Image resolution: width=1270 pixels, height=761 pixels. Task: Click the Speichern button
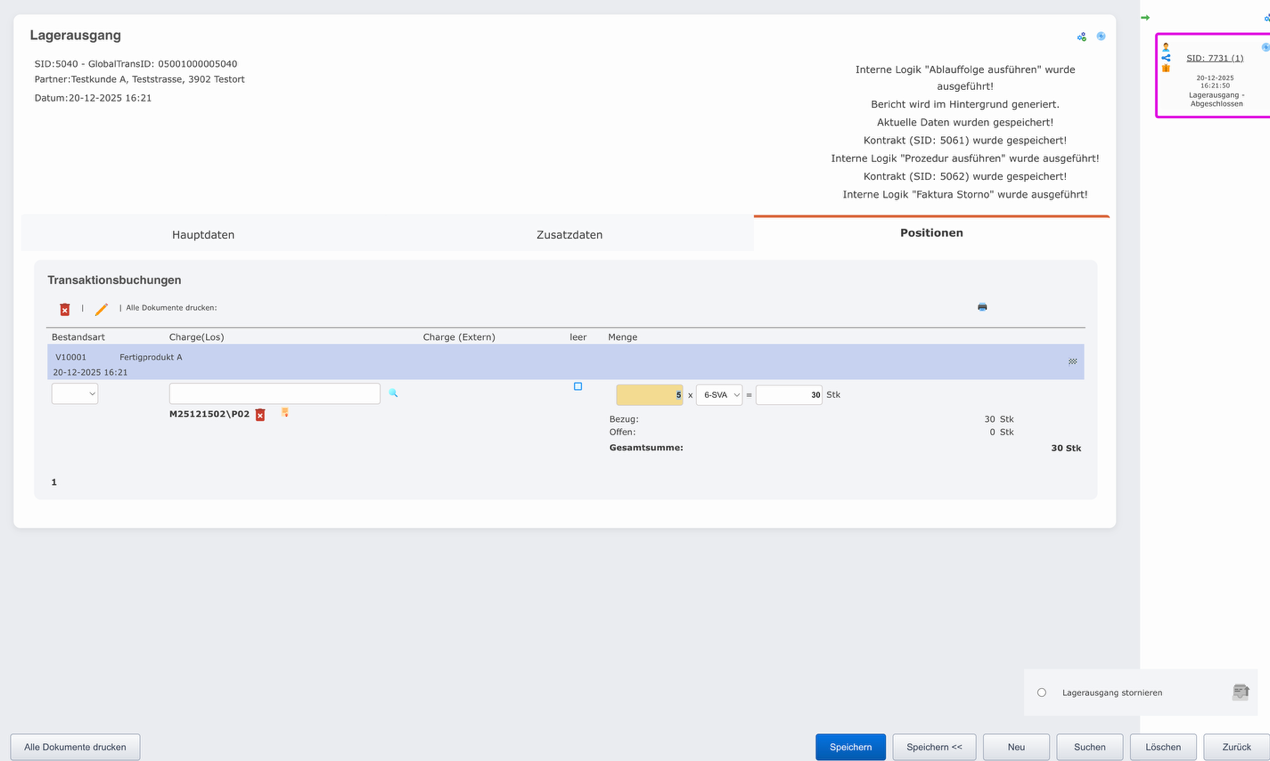pos(850,746)
